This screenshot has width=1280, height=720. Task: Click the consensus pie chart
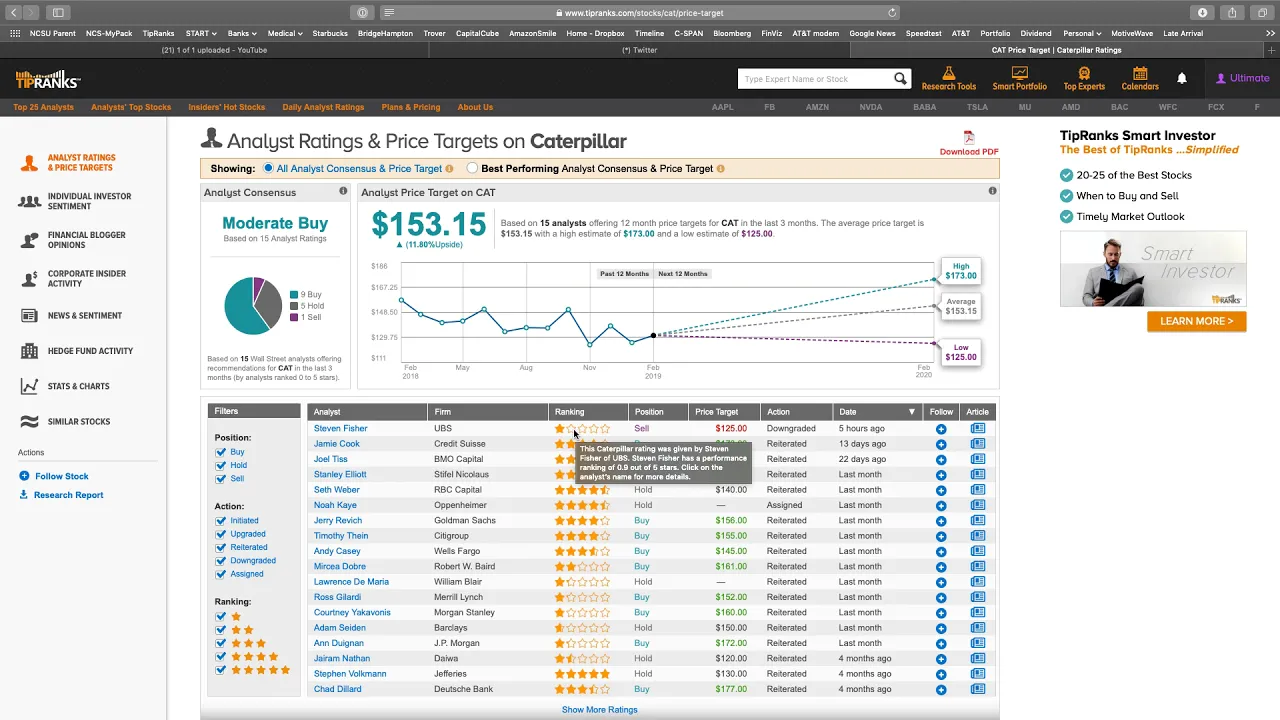(x=253, y=306)
